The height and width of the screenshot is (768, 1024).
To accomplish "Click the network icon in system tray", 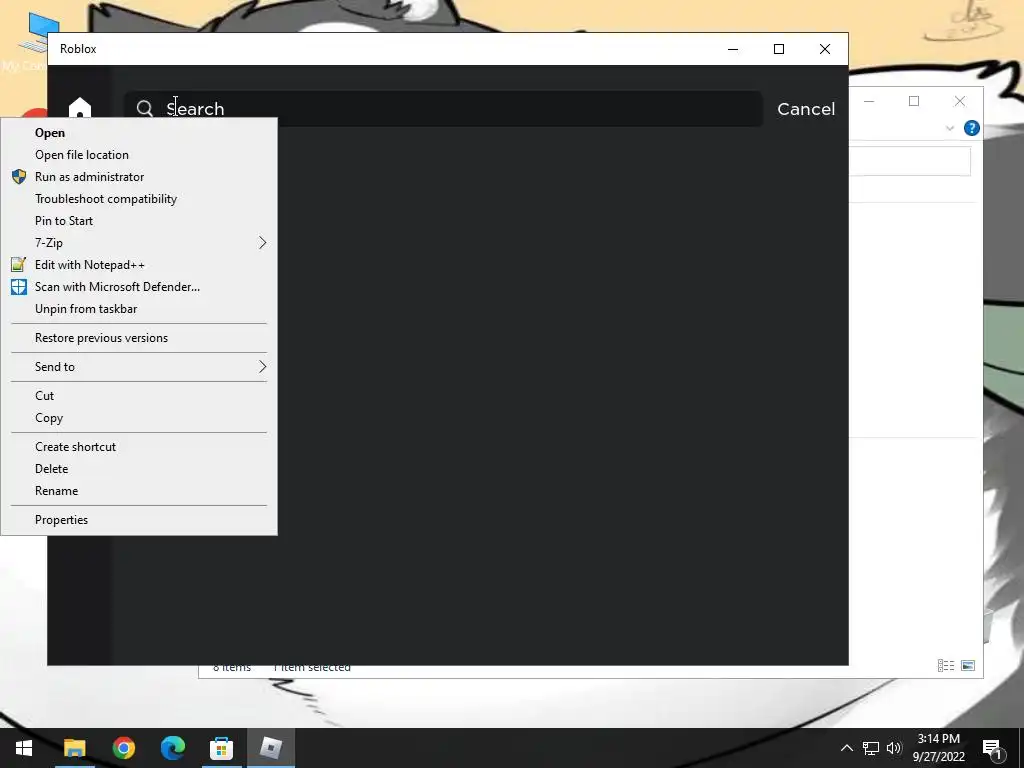I will pyautogui.click(x=871, y=748).
